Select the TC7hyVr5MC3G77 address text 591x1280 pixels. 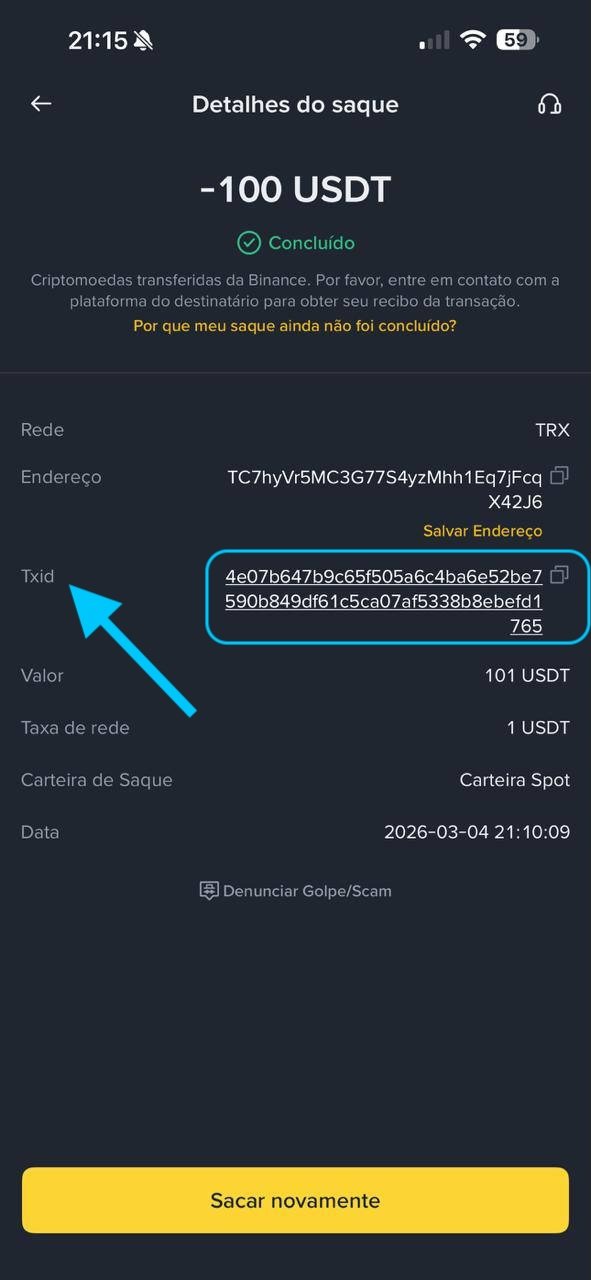click(x=385, y=489)
